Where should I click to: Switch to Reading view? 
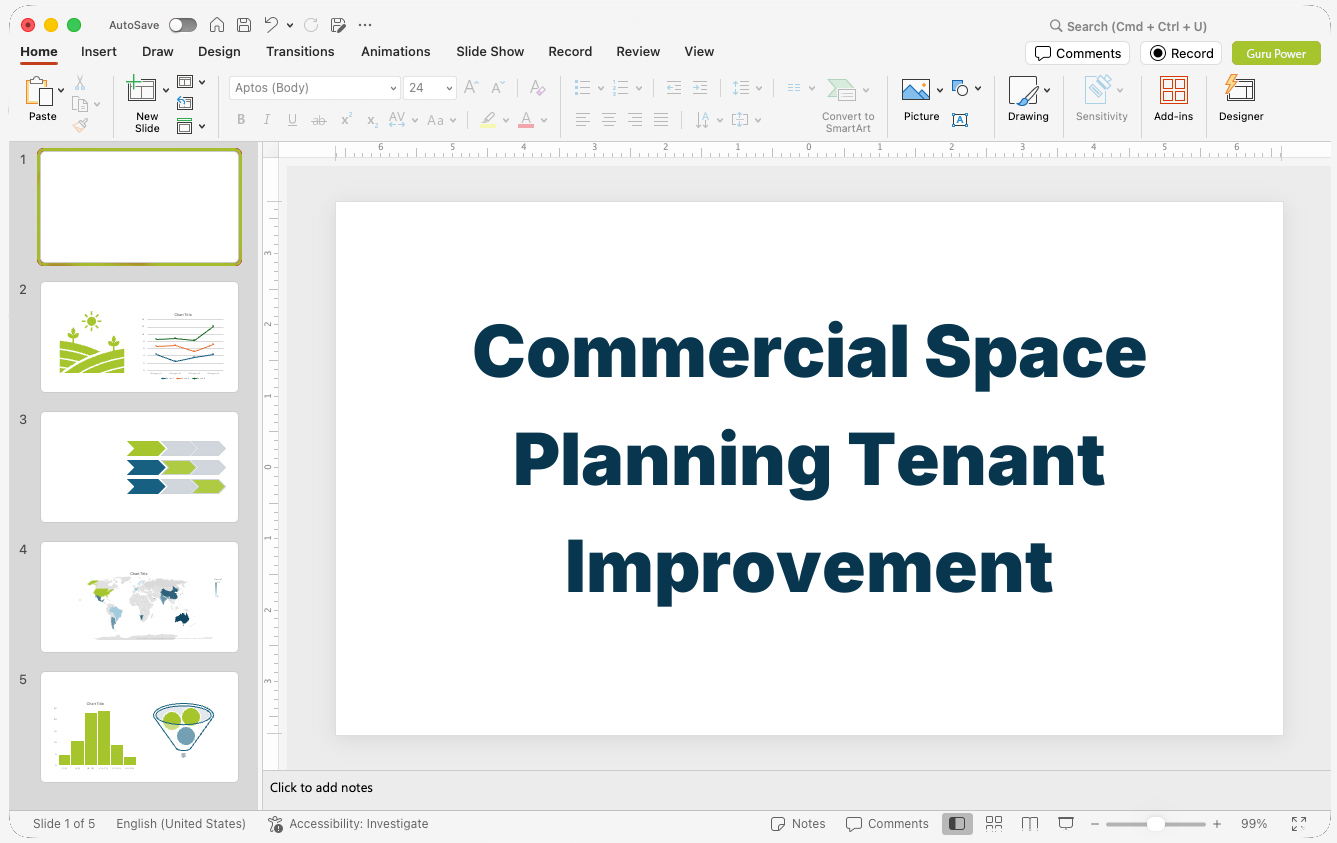tap(1030, 823)
